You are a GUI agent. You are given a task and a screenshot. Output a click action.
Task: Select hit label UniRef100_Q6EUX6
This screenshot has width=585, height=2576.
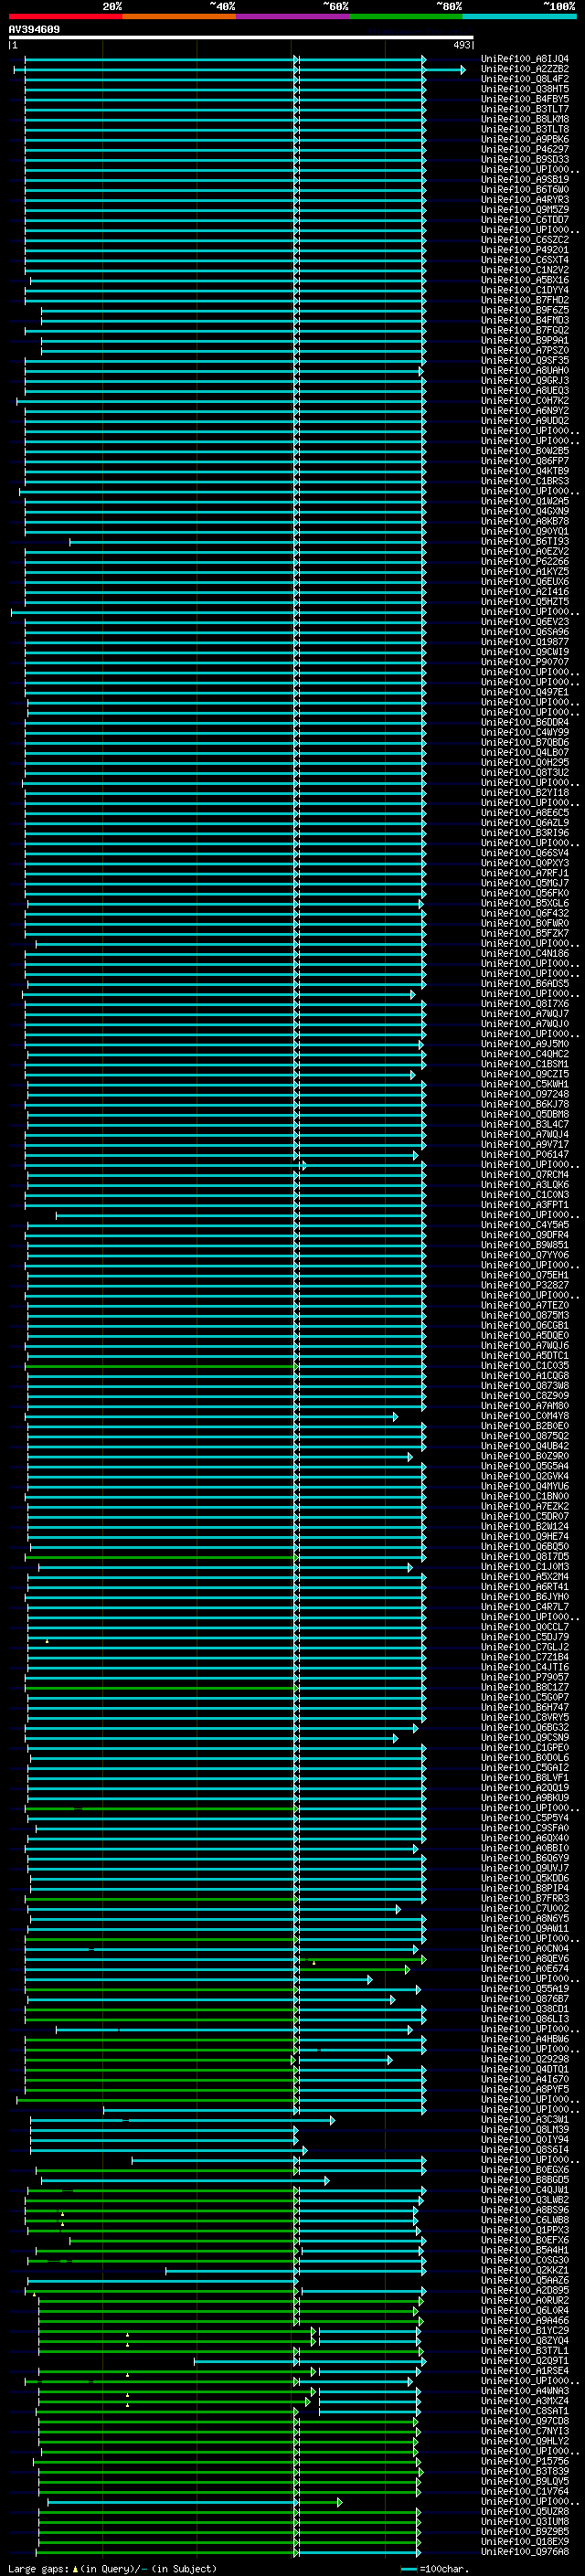click(525, 582)
